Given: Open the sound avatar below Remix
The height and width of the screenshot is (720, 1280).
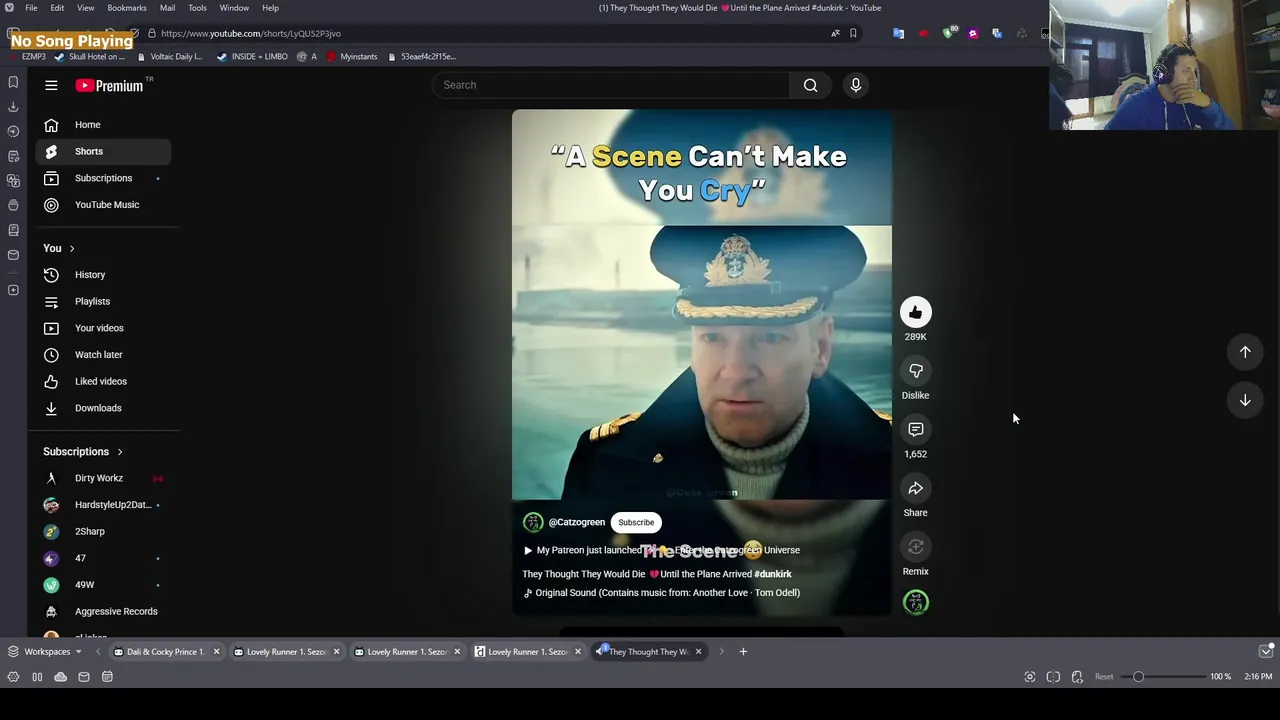Looking at the screenshot, I should pyautogui.click(x=915, y=602).
